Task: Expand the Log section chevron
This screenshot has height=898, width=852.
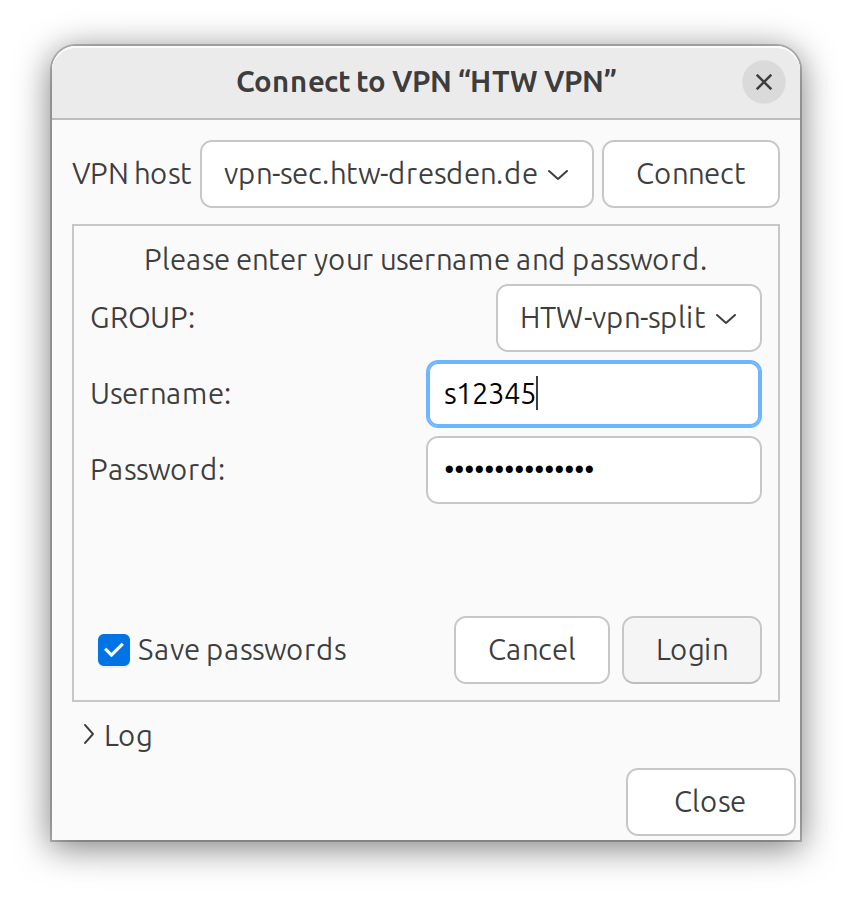Action: 88,736
